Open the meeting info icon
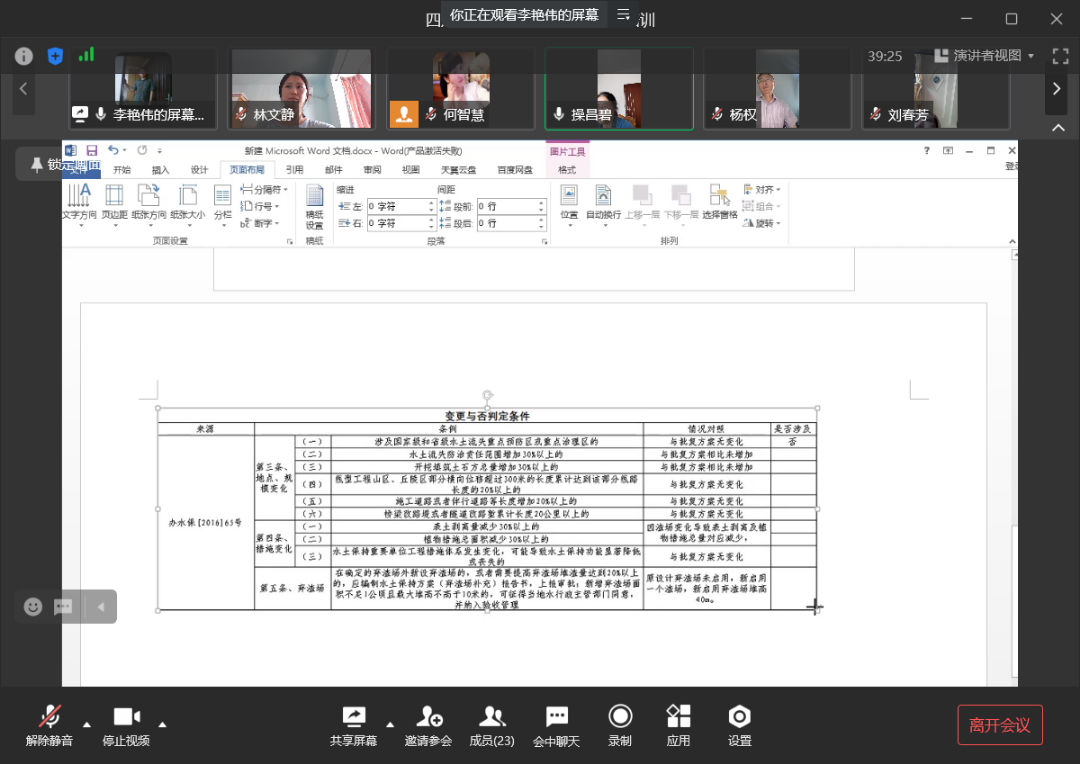Viewport: 1080px width, 764px height. (23, 56)
